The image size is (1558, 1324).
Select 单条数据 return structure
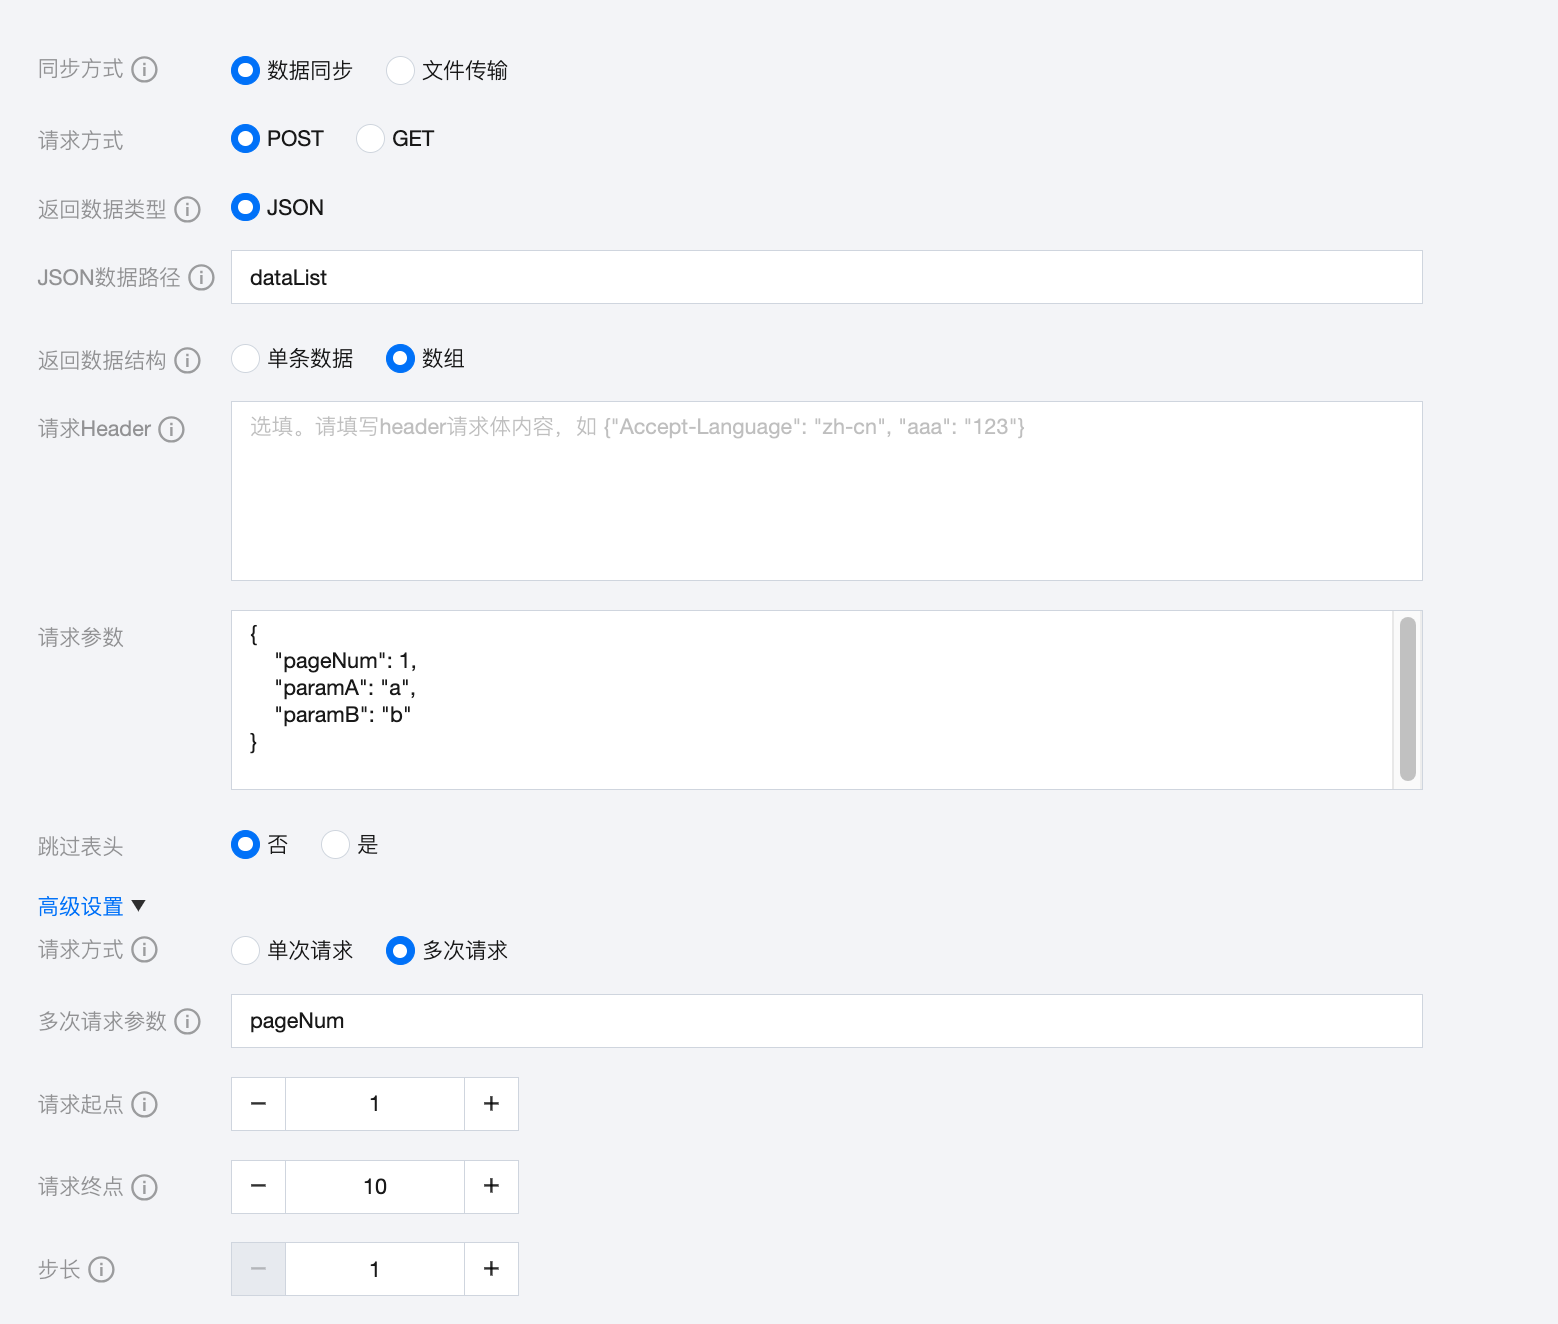[x=245, y=358]
